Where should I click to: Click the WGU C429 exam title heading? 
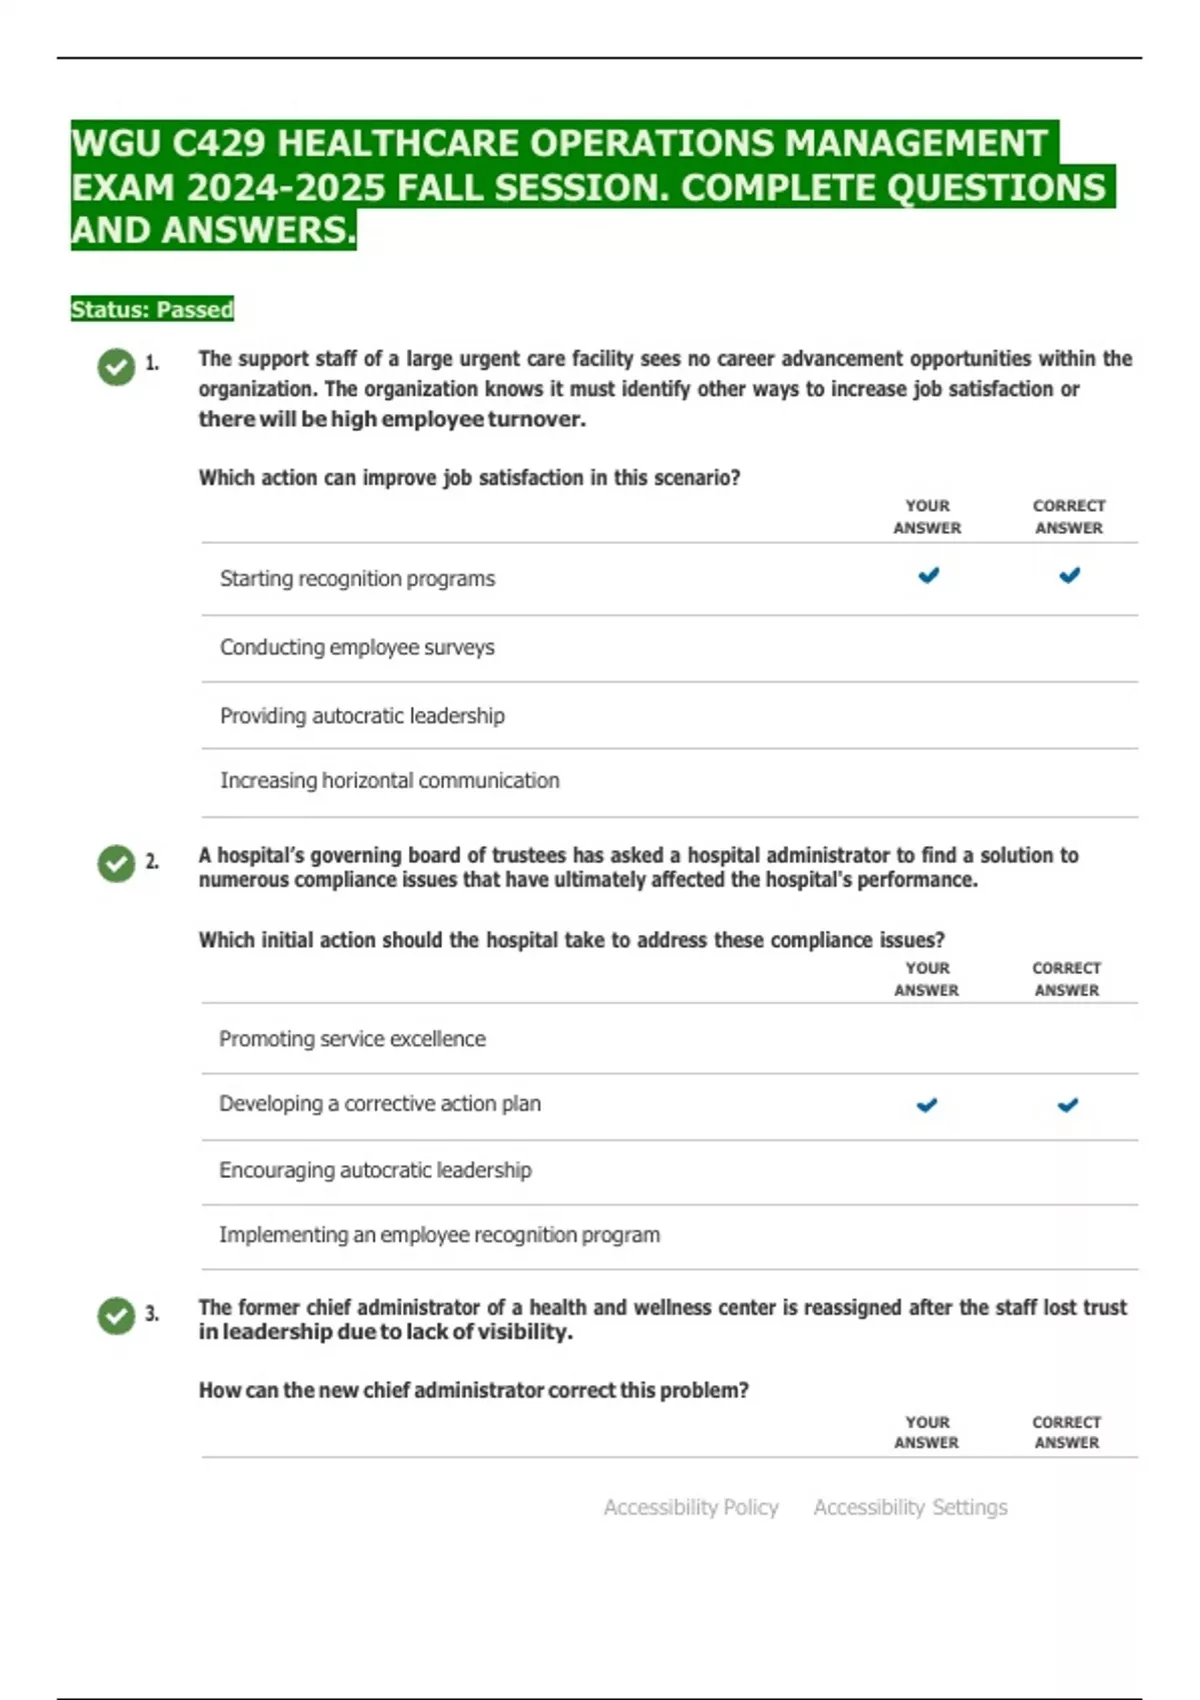pyautogui.click(x=592, y=186)
